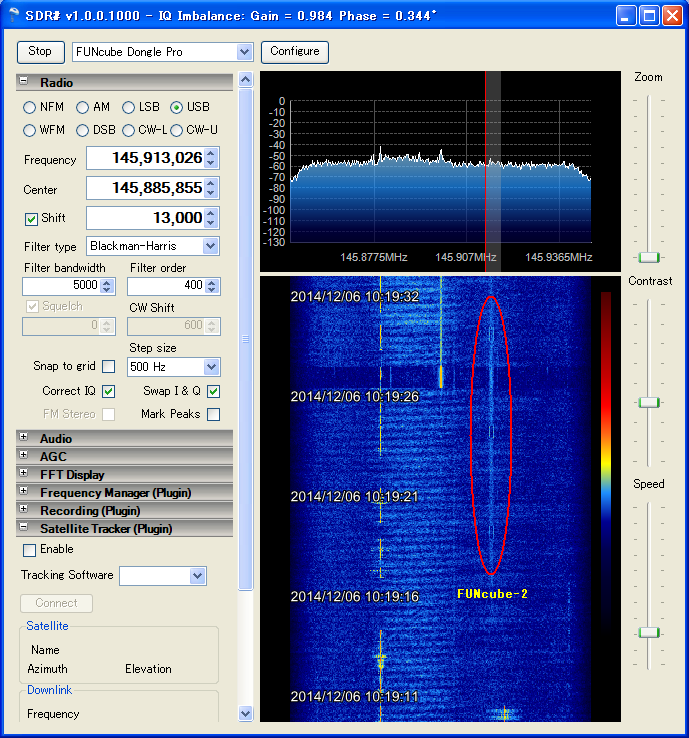
Task: Decrease Shift value with down arrow
Action: pyautogui.click(x=211, y=224)
